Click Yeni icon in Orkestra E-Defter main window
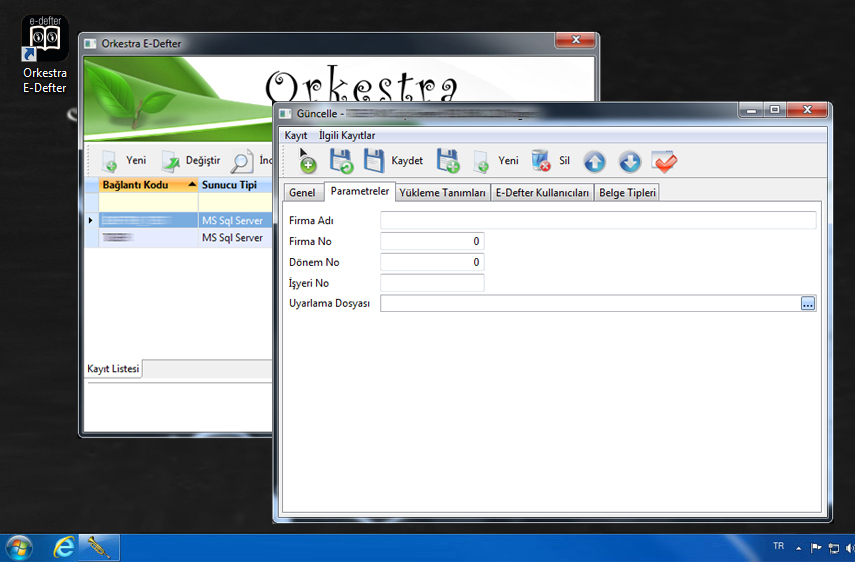The image size is (855, 562). [x=110, y=161]
